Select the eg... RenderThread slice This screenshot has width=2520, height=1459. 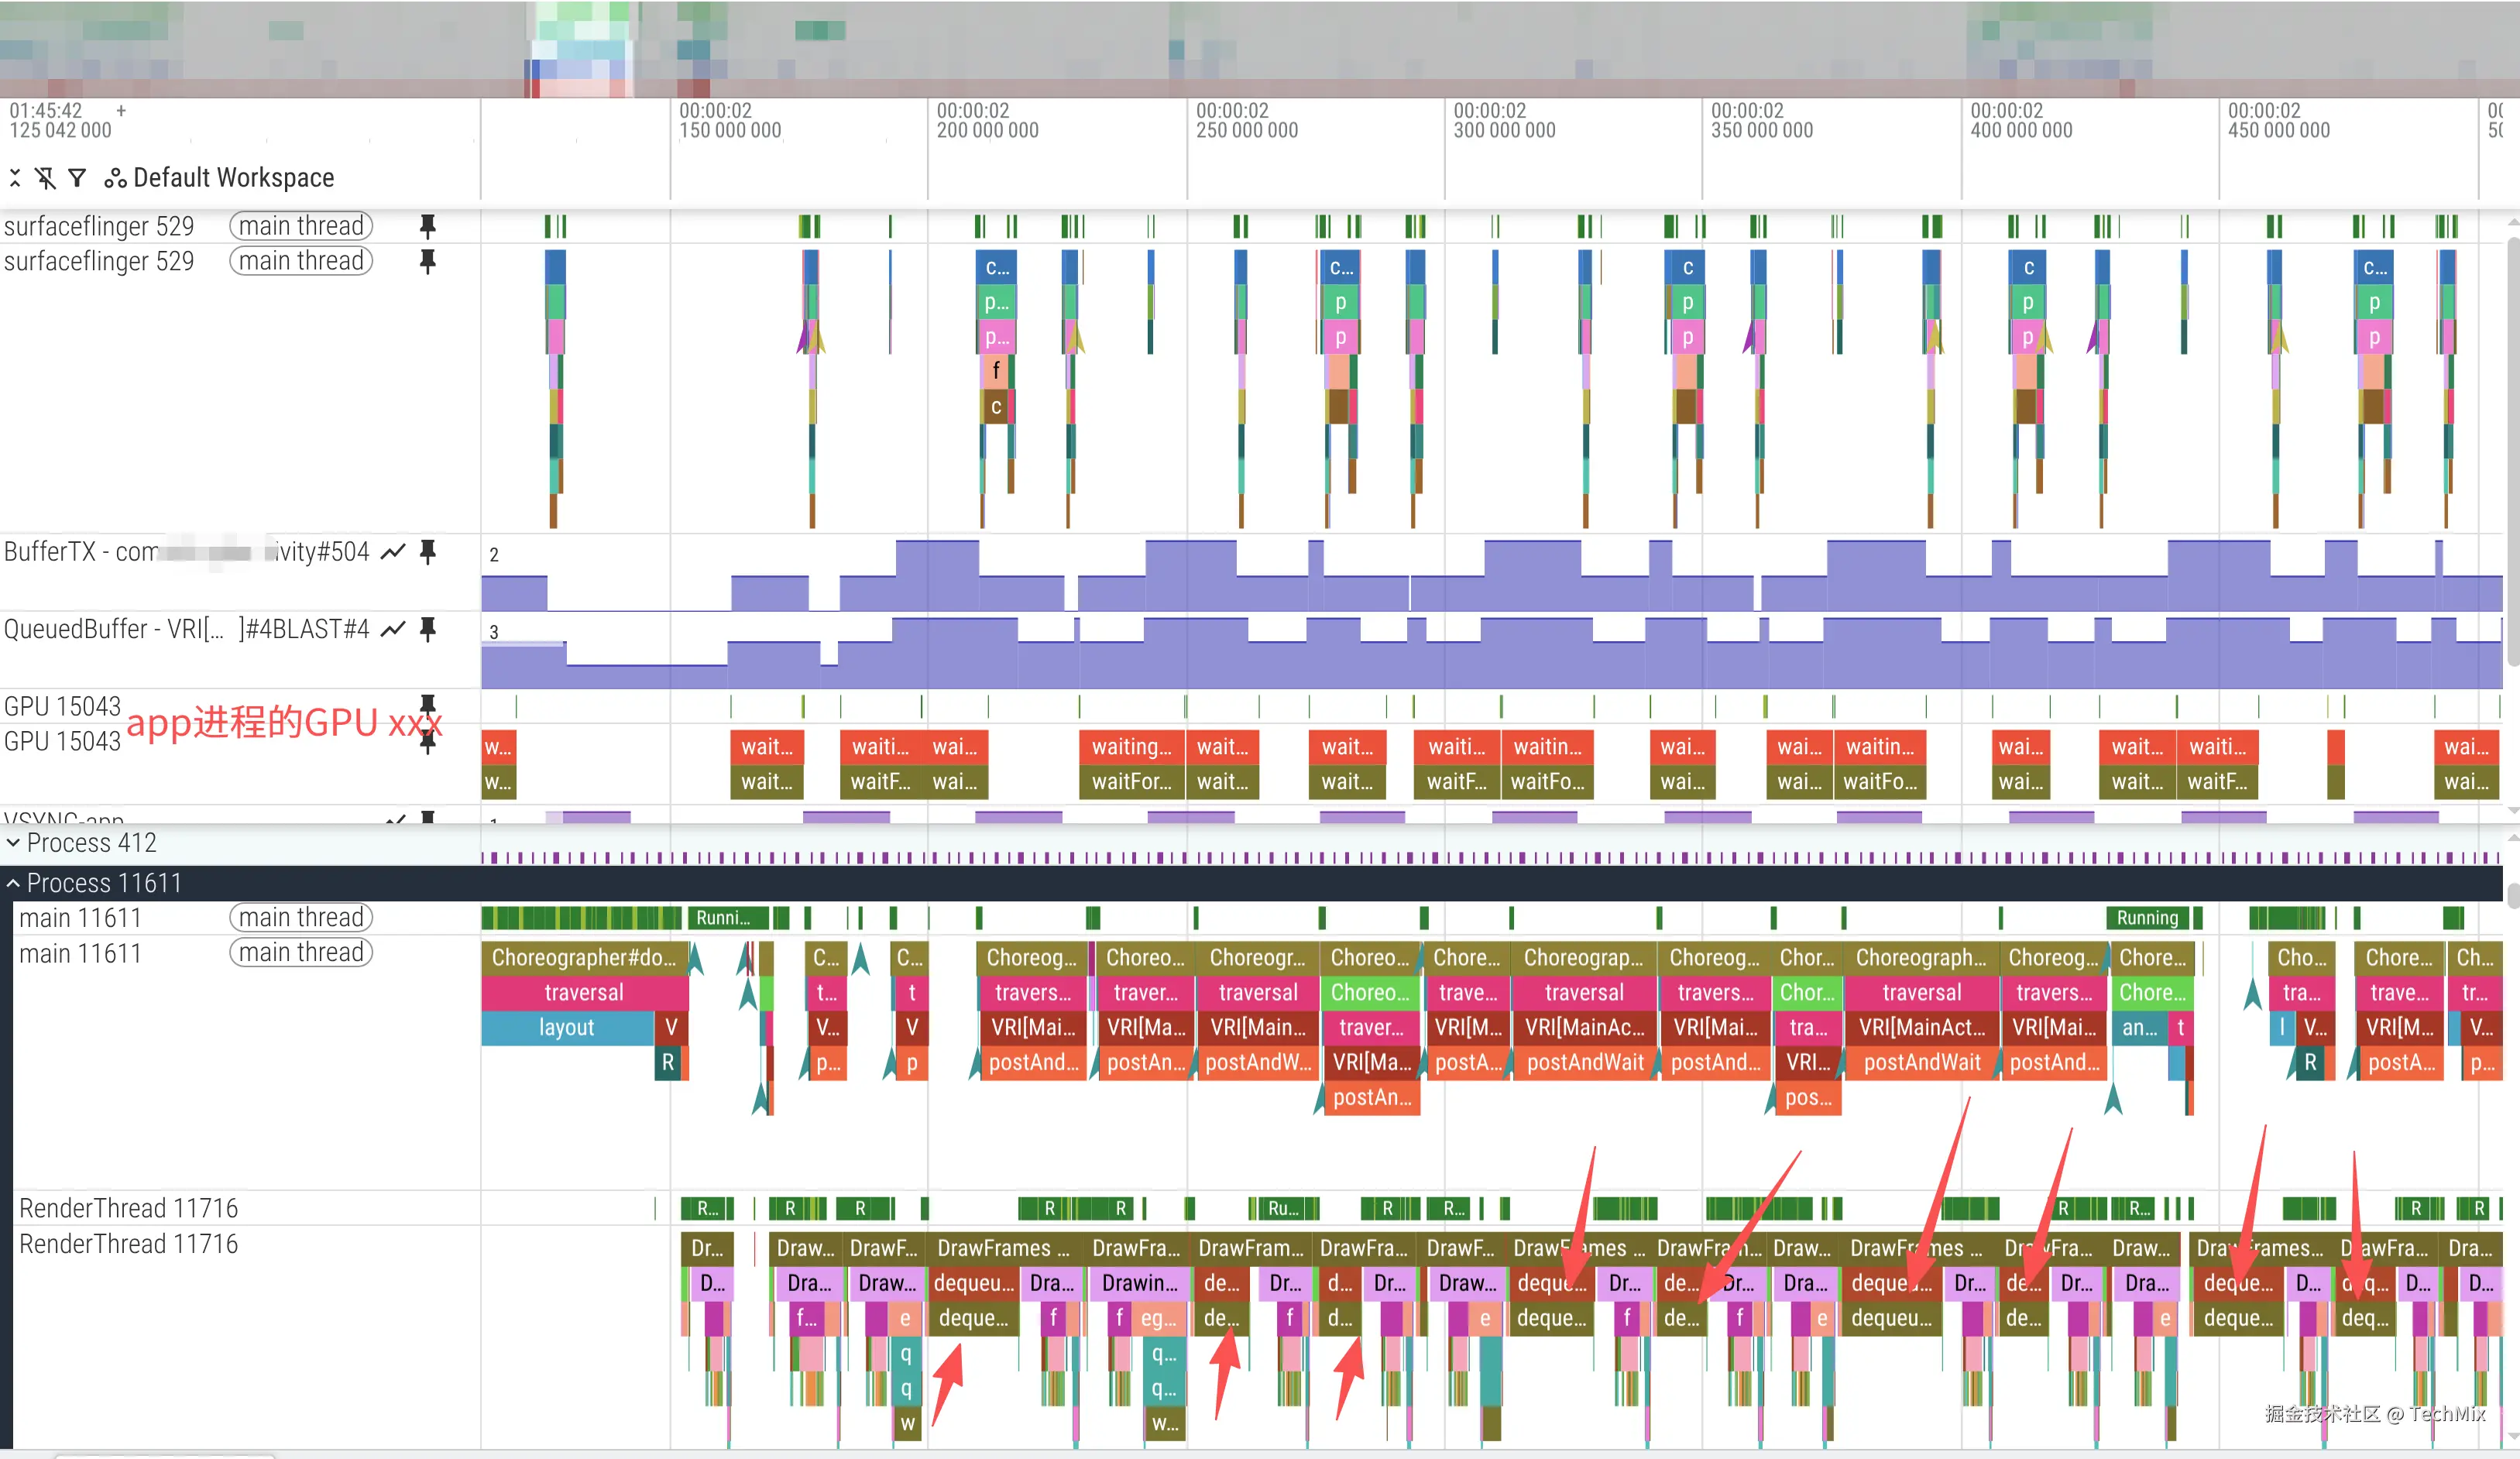(1158, 1318)
